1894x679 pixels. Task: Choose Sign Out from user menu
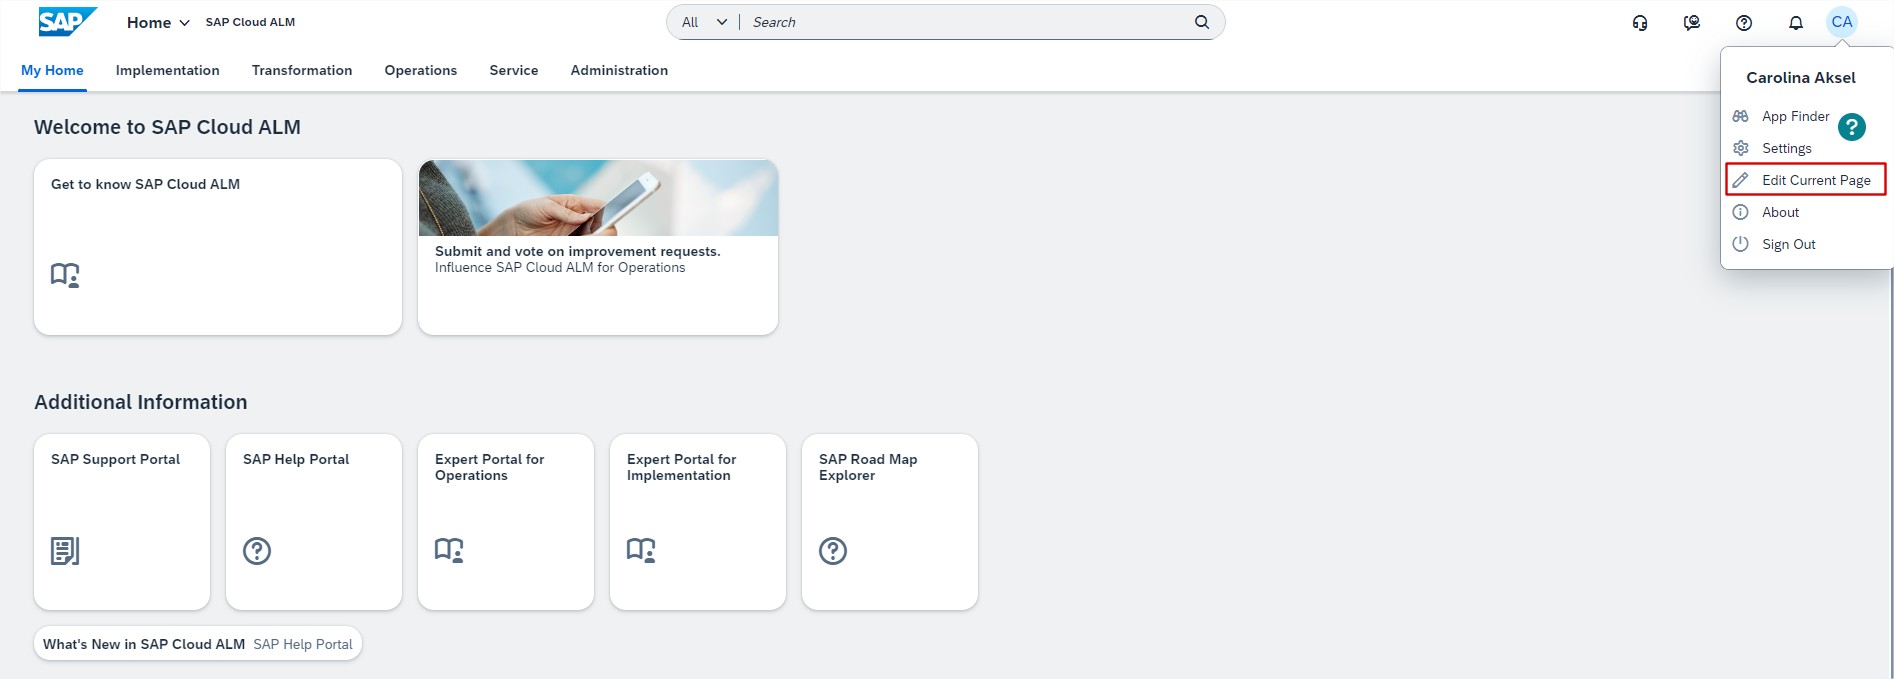point(1788,244)
